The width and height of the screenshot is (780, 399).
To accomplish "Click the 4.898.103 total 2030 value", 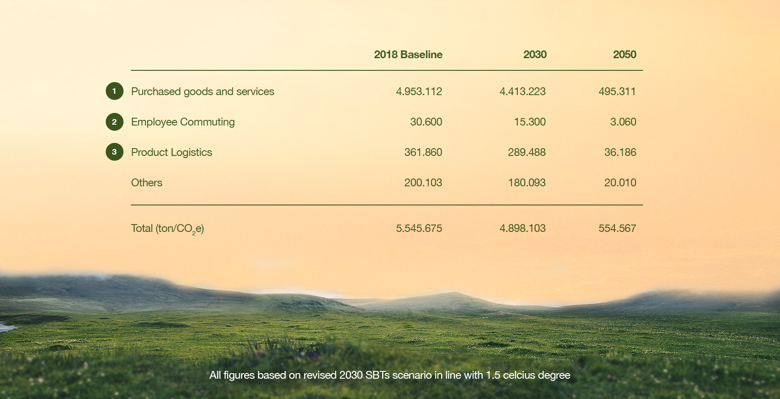I will click(522, 228).
